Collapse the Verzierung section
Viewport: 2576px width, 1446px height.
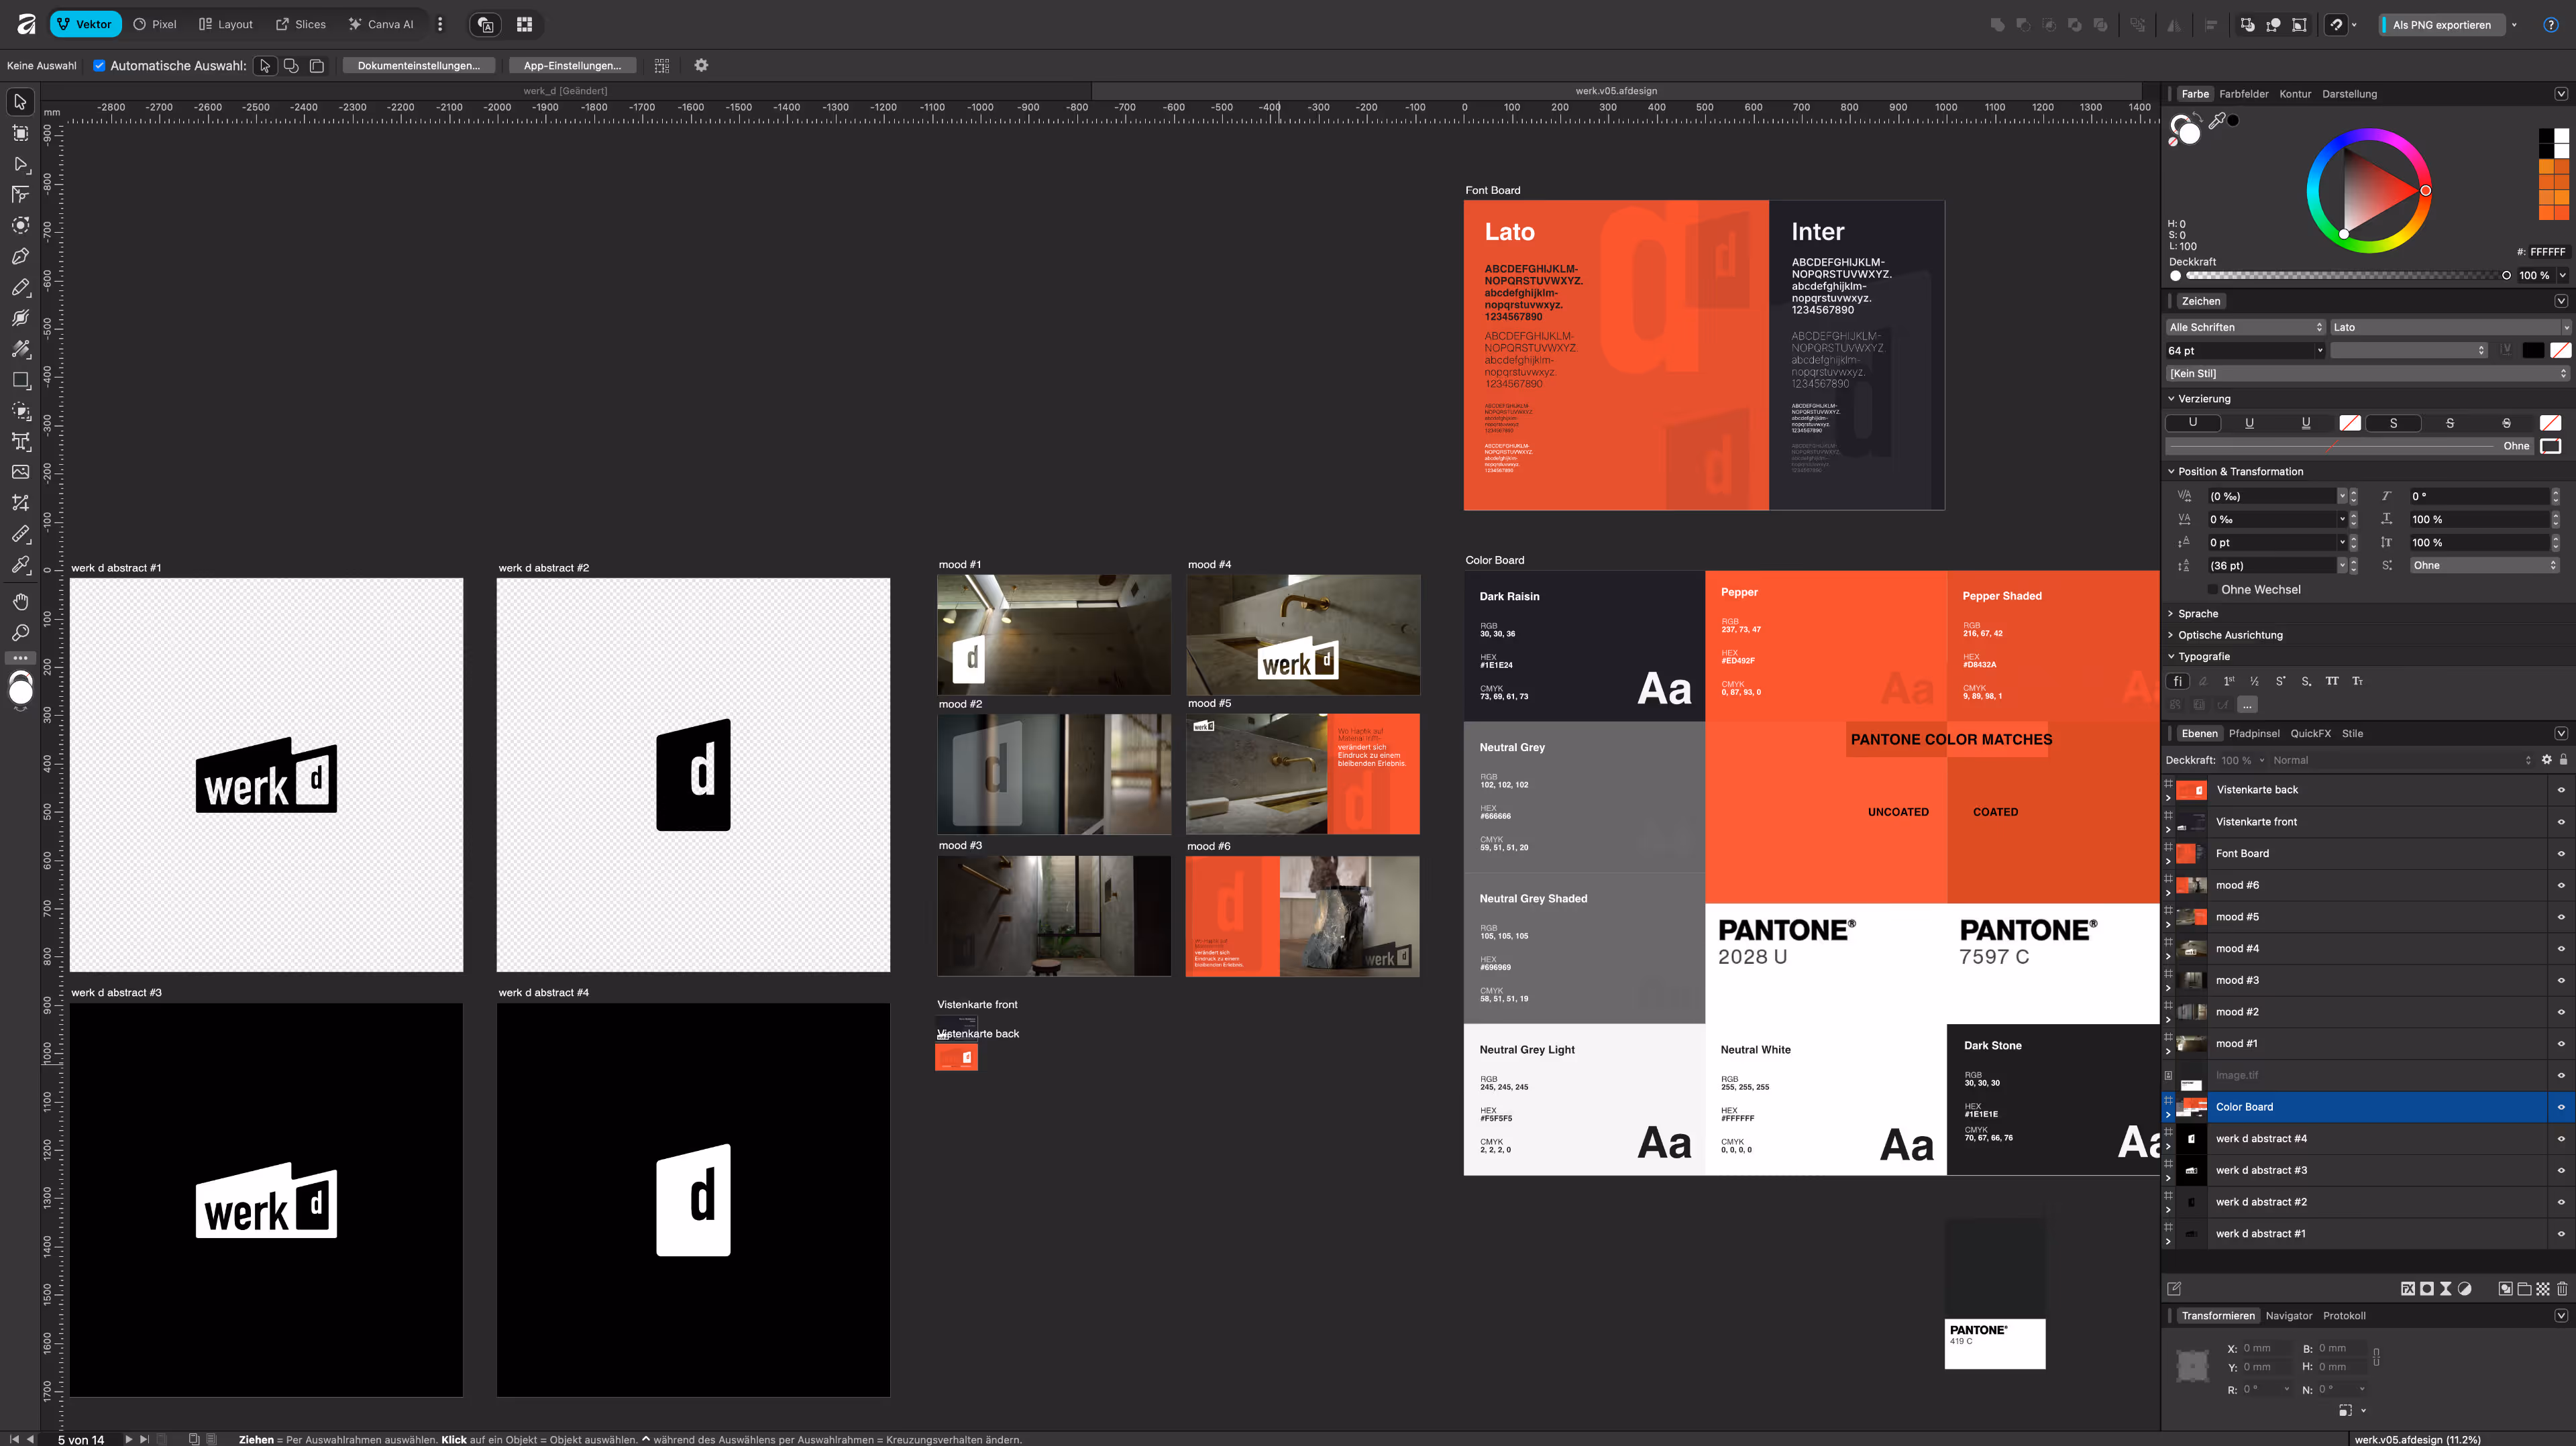[x=2171, y=399]
